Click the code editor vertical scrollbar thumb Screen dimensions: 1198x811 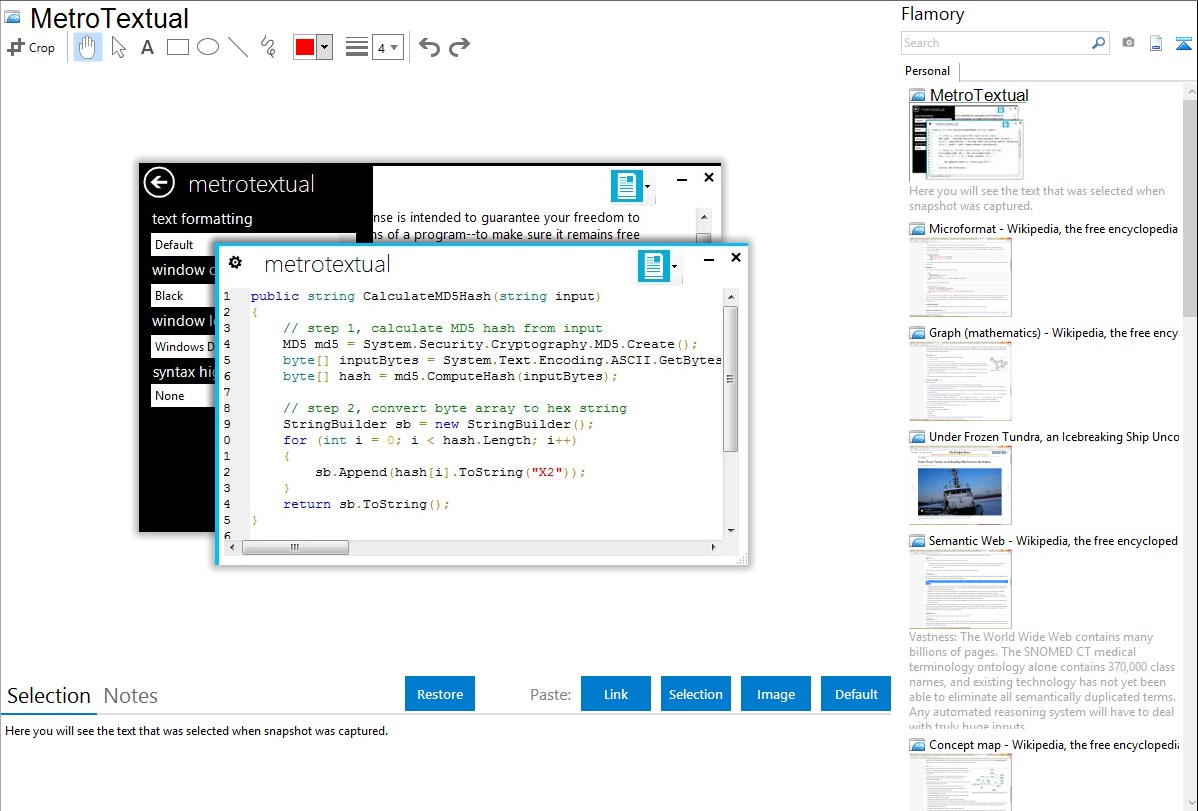click(730, 379)
